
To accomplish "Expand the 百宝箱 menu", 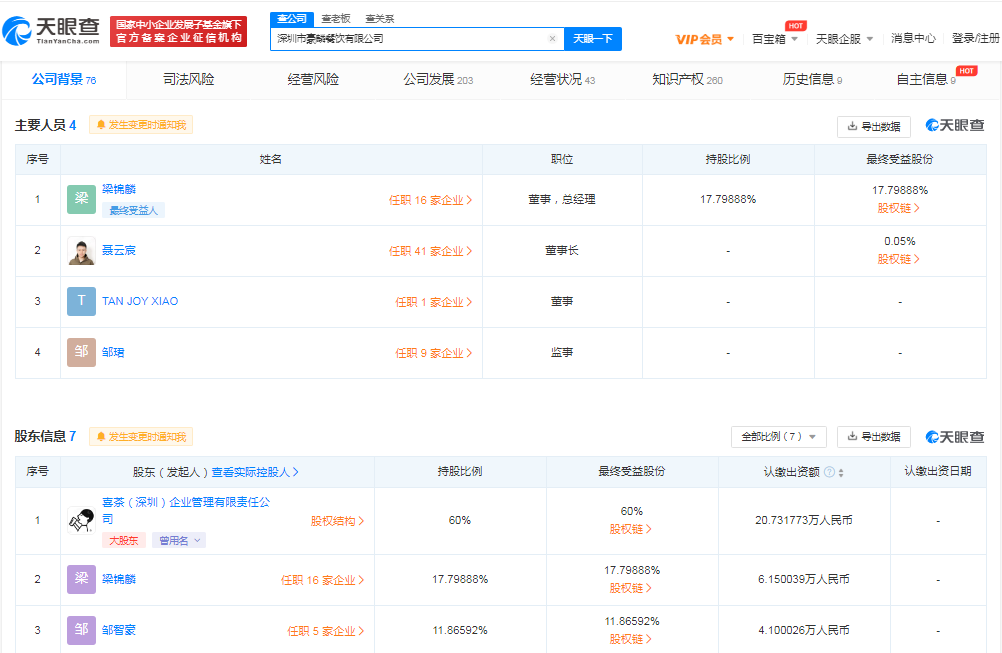I will pos(775,39).
